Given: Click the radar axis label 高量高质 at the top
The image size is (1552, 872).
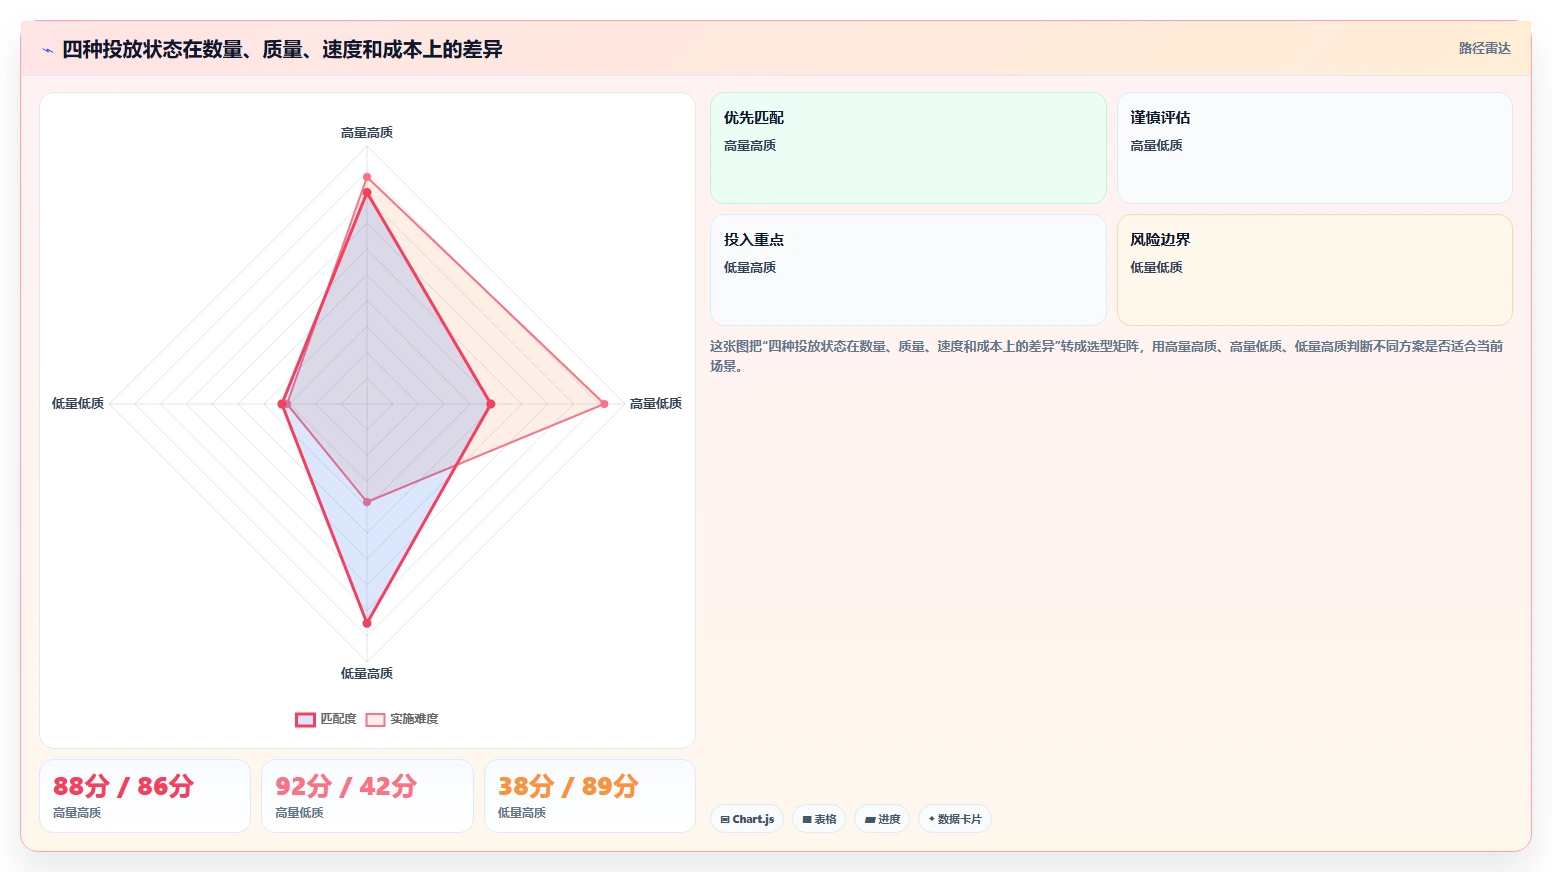Looking at the screenshot, I should (367, 132).
